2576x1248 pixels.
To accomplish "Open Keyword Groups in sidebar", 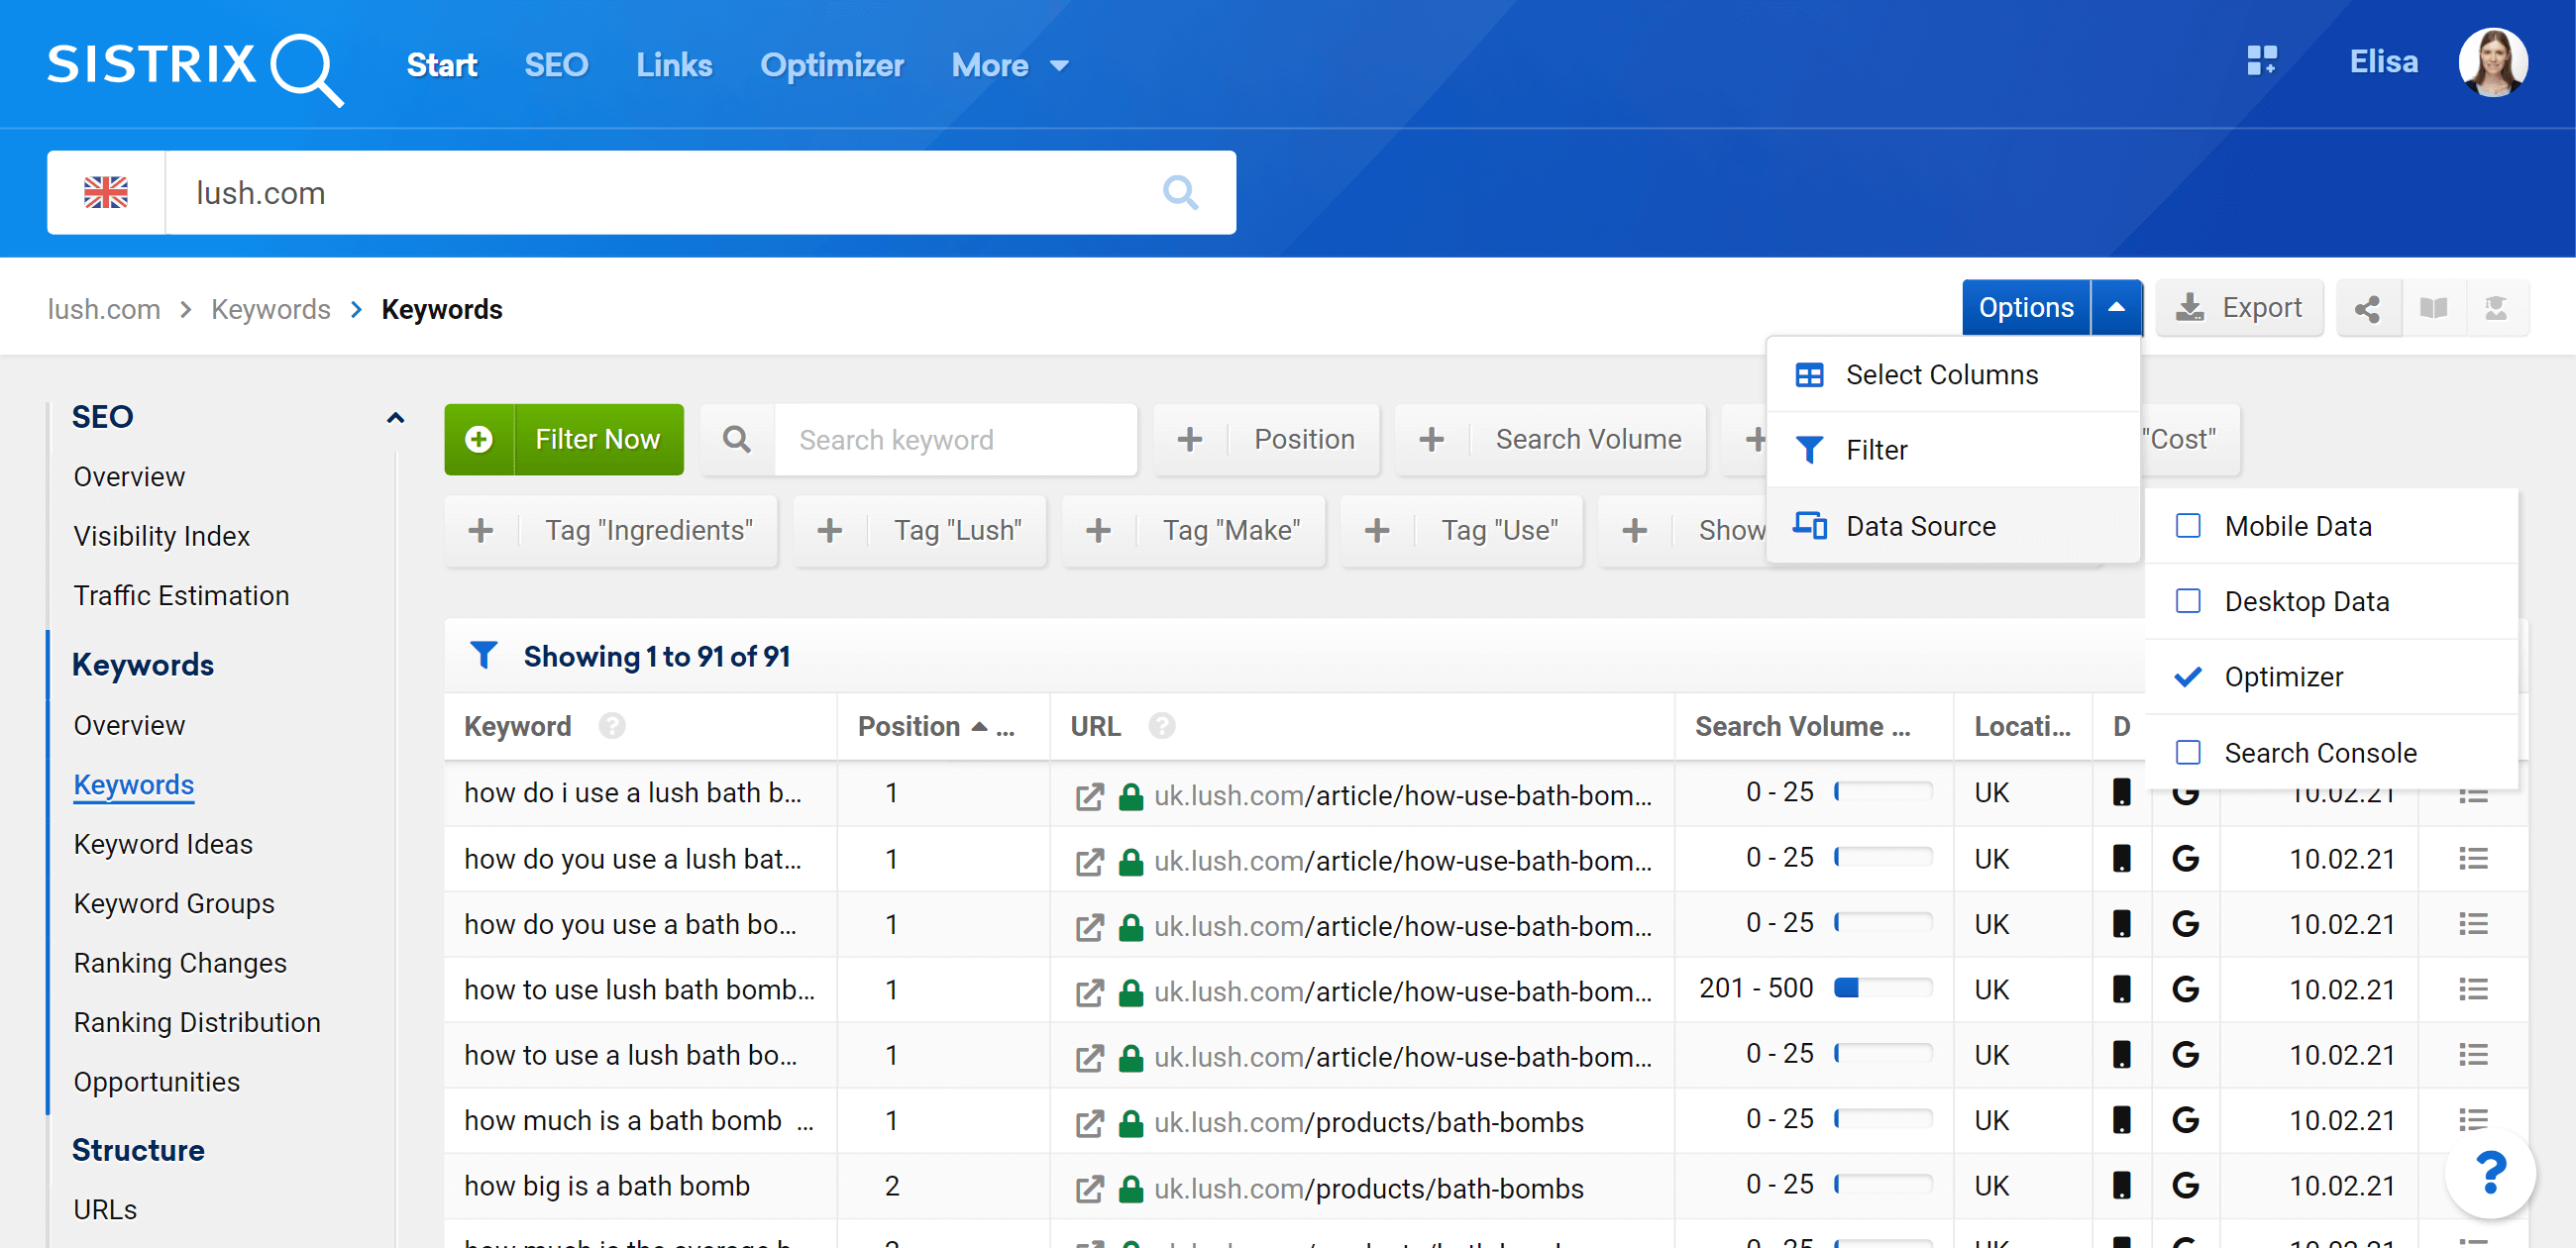I will click(x=174, y=903).
